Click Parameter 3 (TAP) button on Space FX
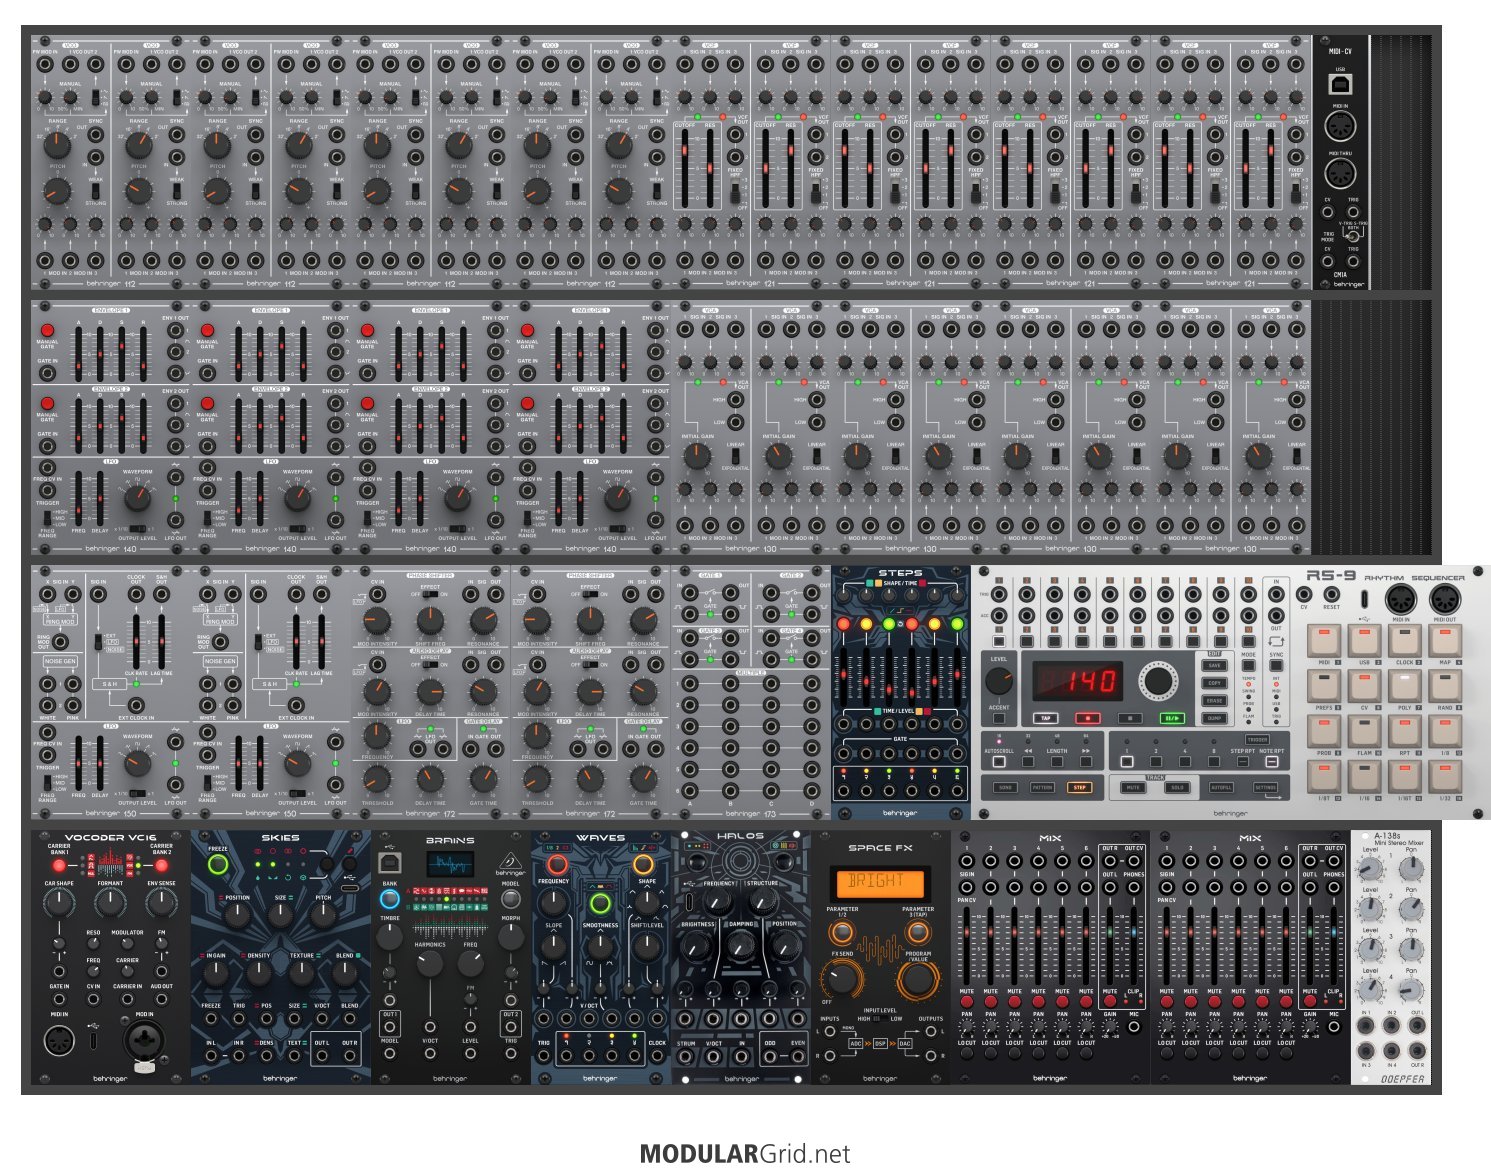This screenshot has height=1175, width=1491. tap(917, 932)
